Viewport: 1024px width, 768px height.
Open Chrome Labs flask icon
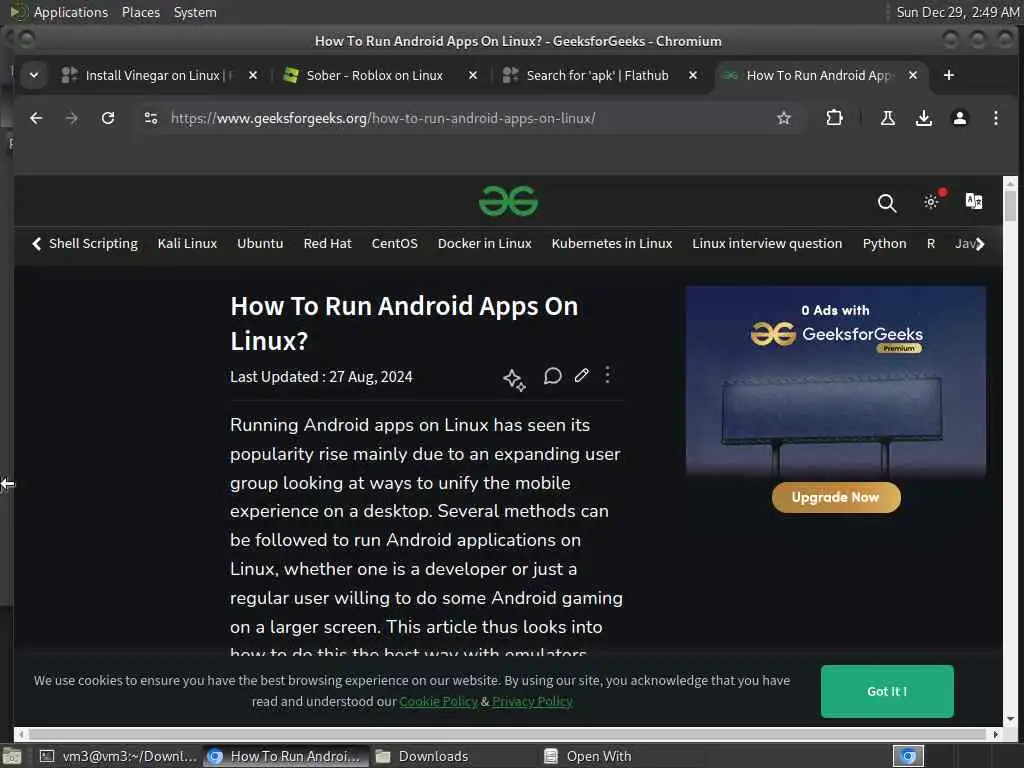(888, 118)
